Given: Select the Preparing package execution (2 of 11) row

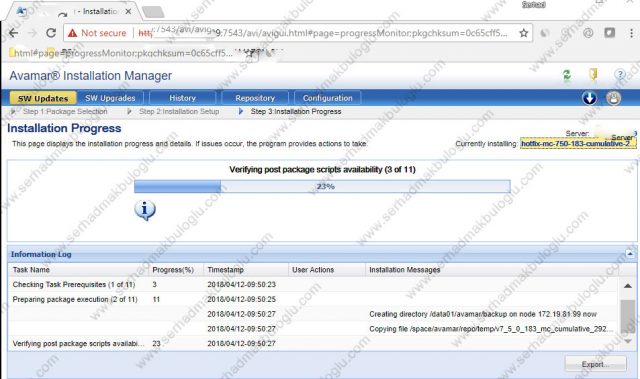Looking at the screenshot, I should 313,299.
